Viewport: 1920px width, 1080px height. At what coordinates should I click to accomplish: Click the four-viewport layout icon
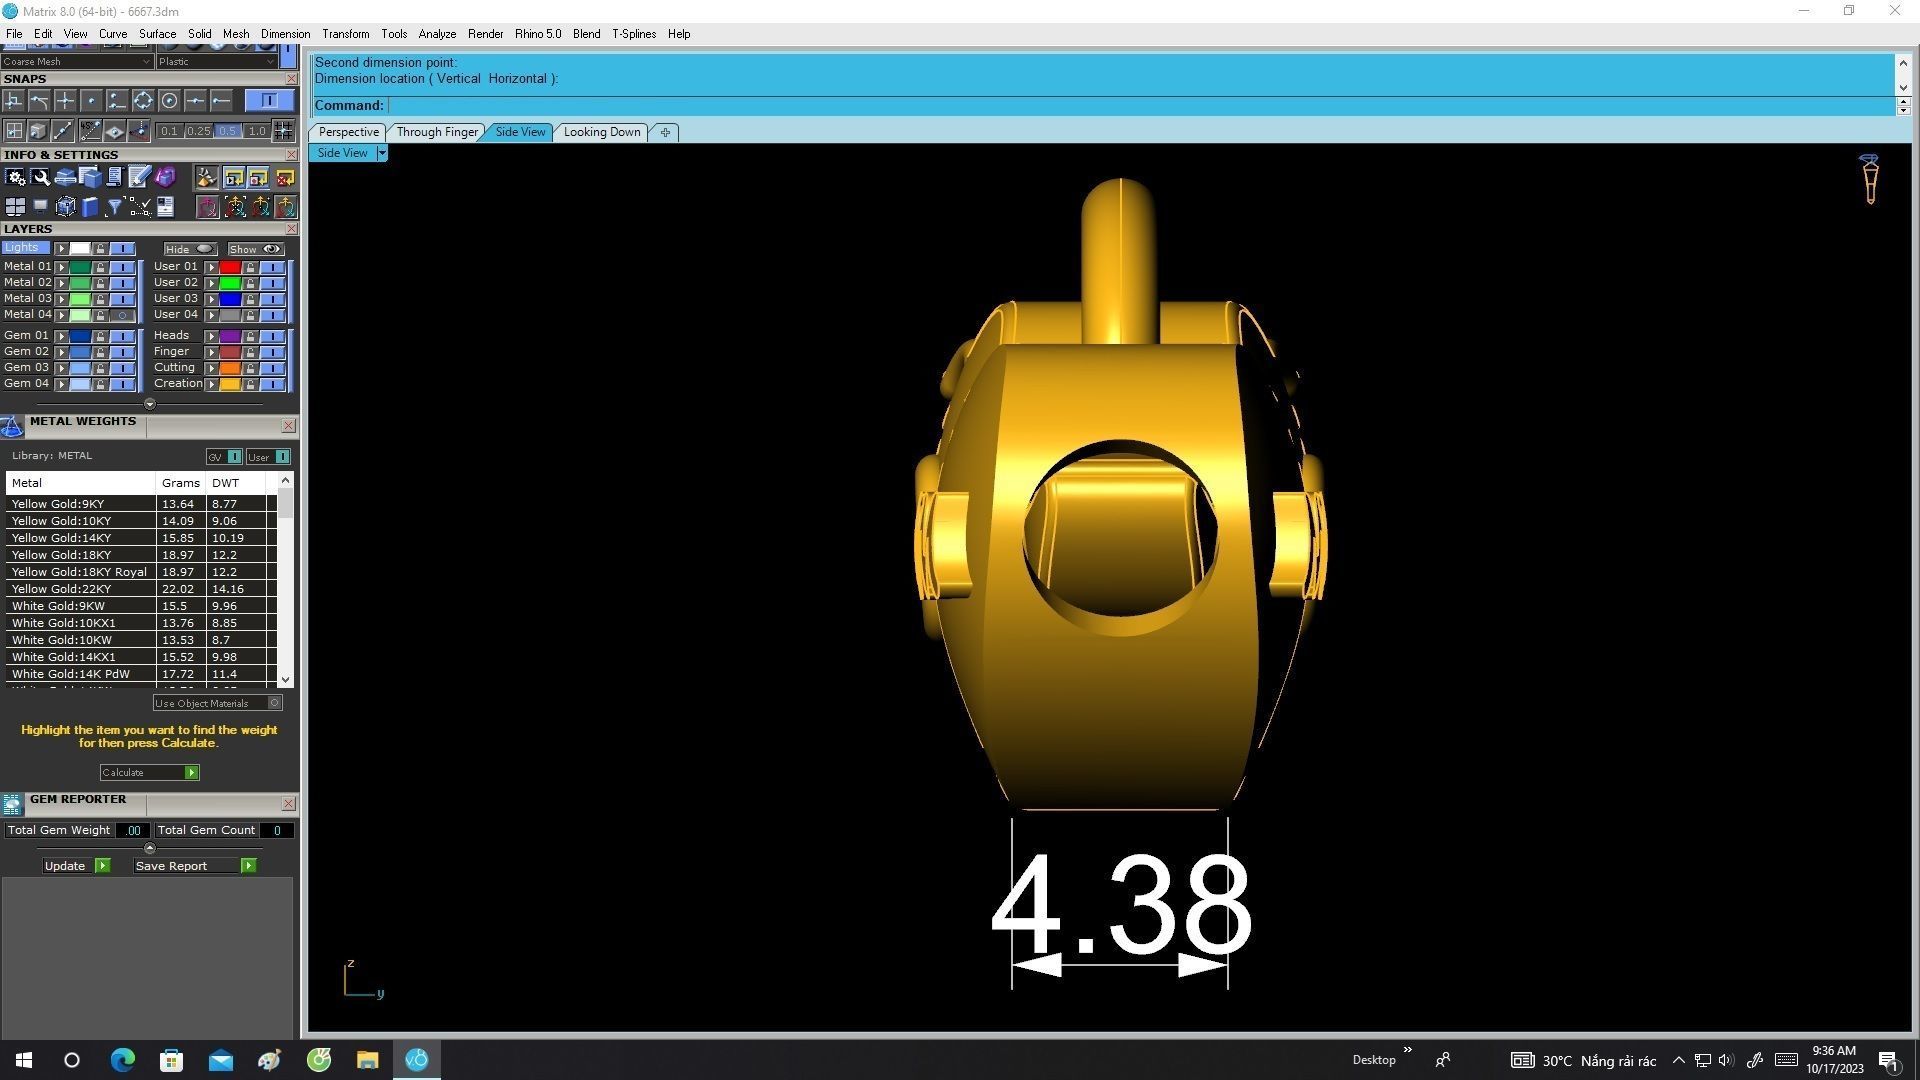pos(15,207)
